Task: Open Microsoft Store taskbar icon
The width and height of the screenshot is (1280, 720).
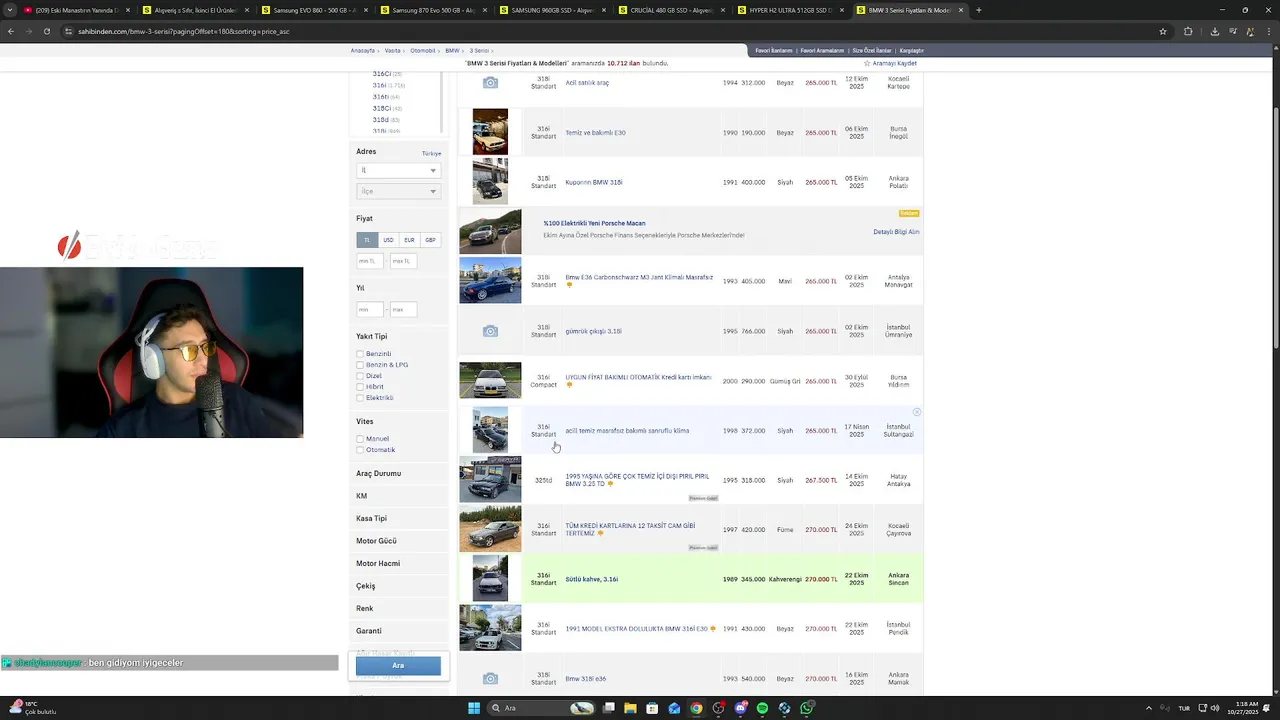Action: point(652,708)
